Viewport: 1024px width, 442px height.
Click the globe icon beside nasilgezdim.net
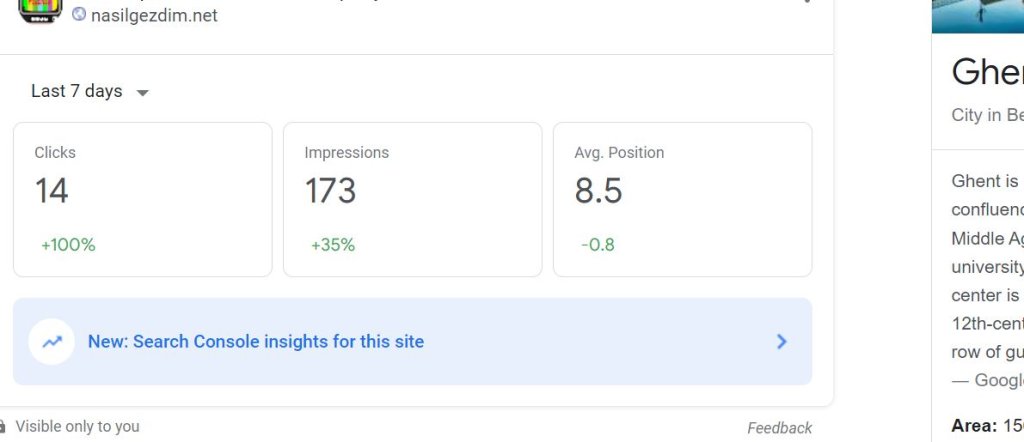point(79,14)
